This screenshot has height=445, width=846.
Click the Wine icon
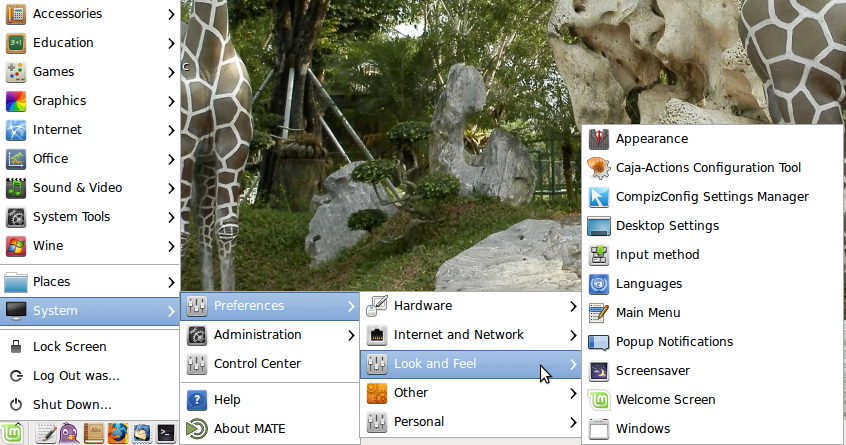click(x=16, y=246)
